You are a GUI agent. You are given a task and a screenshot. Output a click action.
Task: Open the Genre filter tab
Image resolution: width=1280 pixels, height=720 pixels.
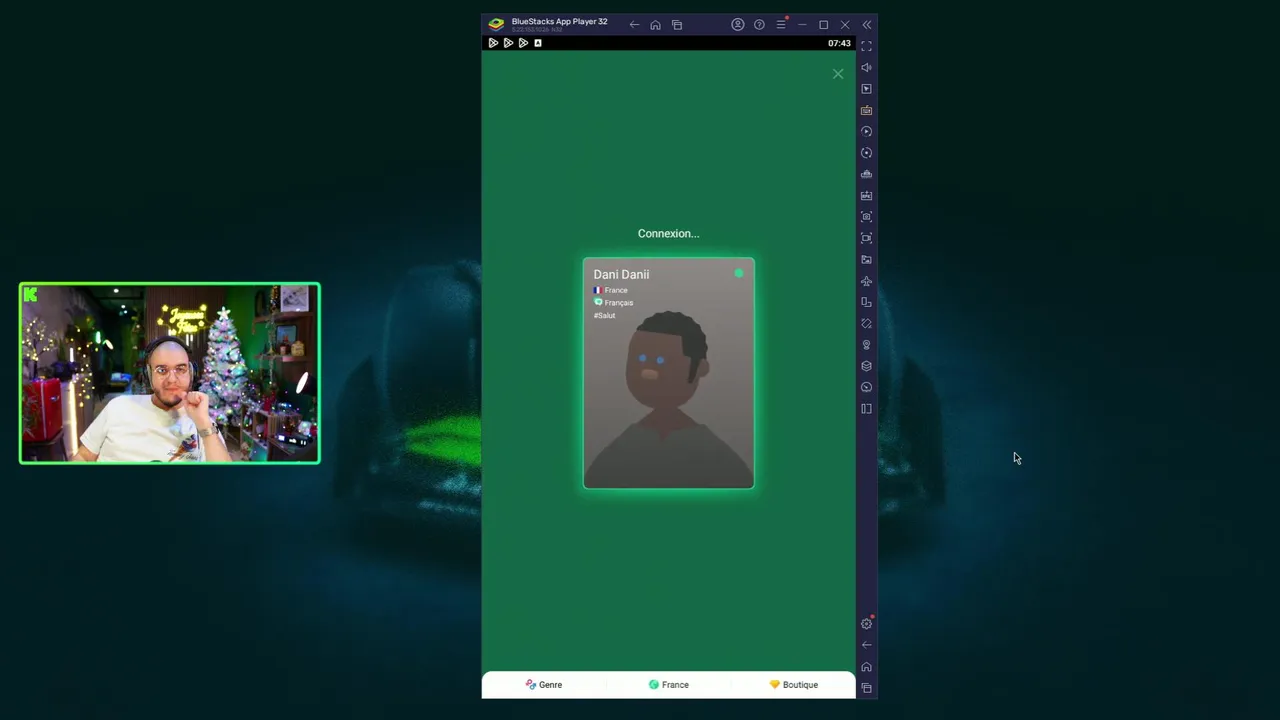tap(544, 685)
